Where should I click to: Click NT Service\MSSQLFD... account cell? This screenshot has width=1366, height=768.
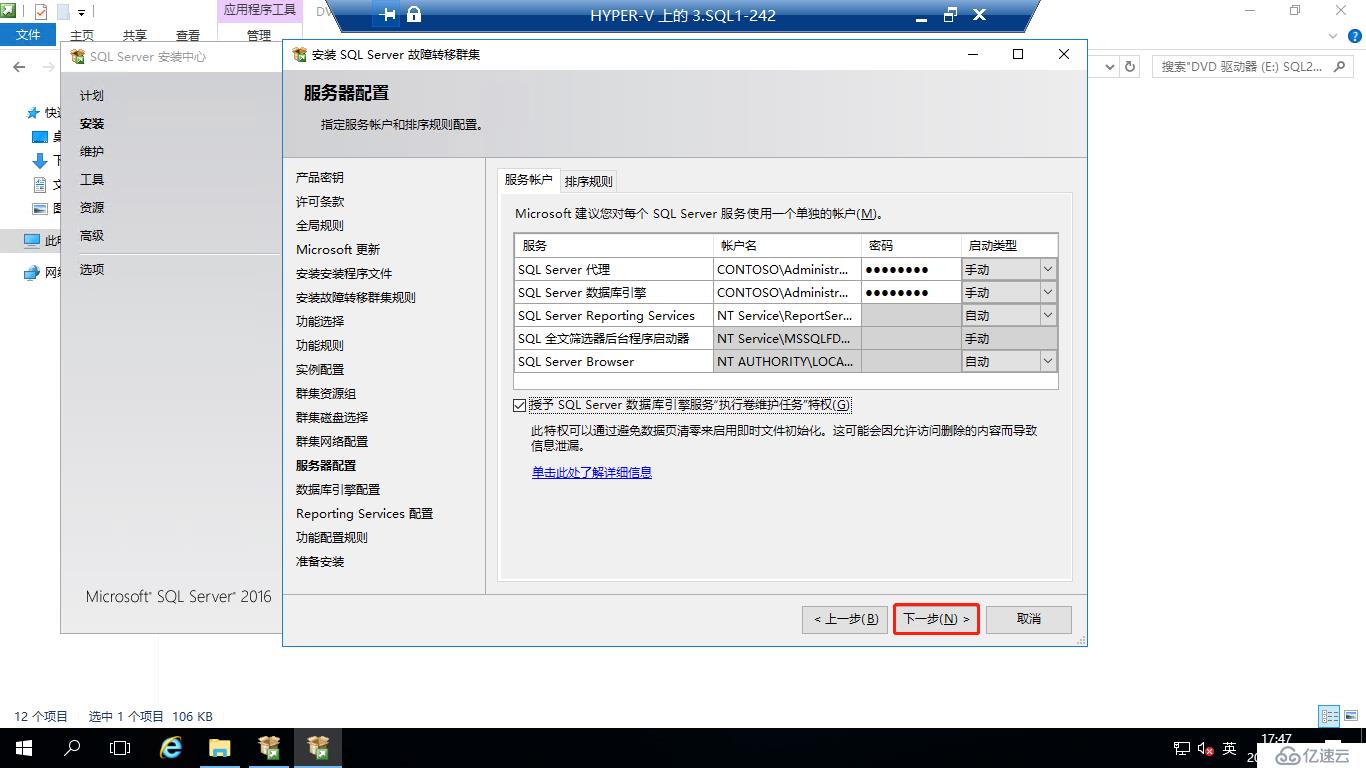[x=787, y=338]
